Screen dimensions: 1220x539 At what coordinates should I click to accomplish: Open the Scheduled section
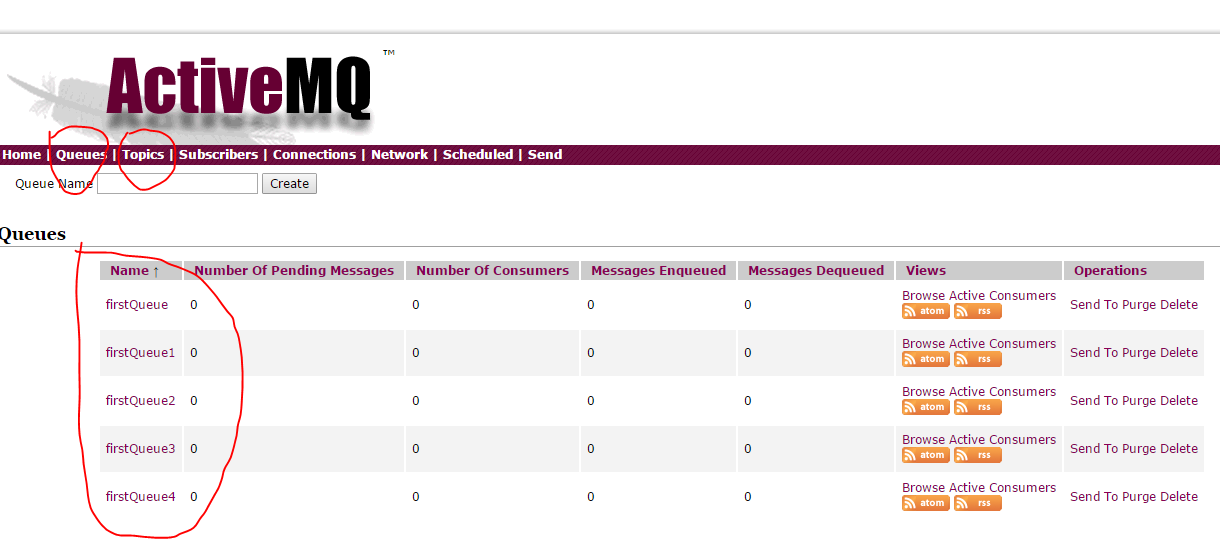click(478, 155)
